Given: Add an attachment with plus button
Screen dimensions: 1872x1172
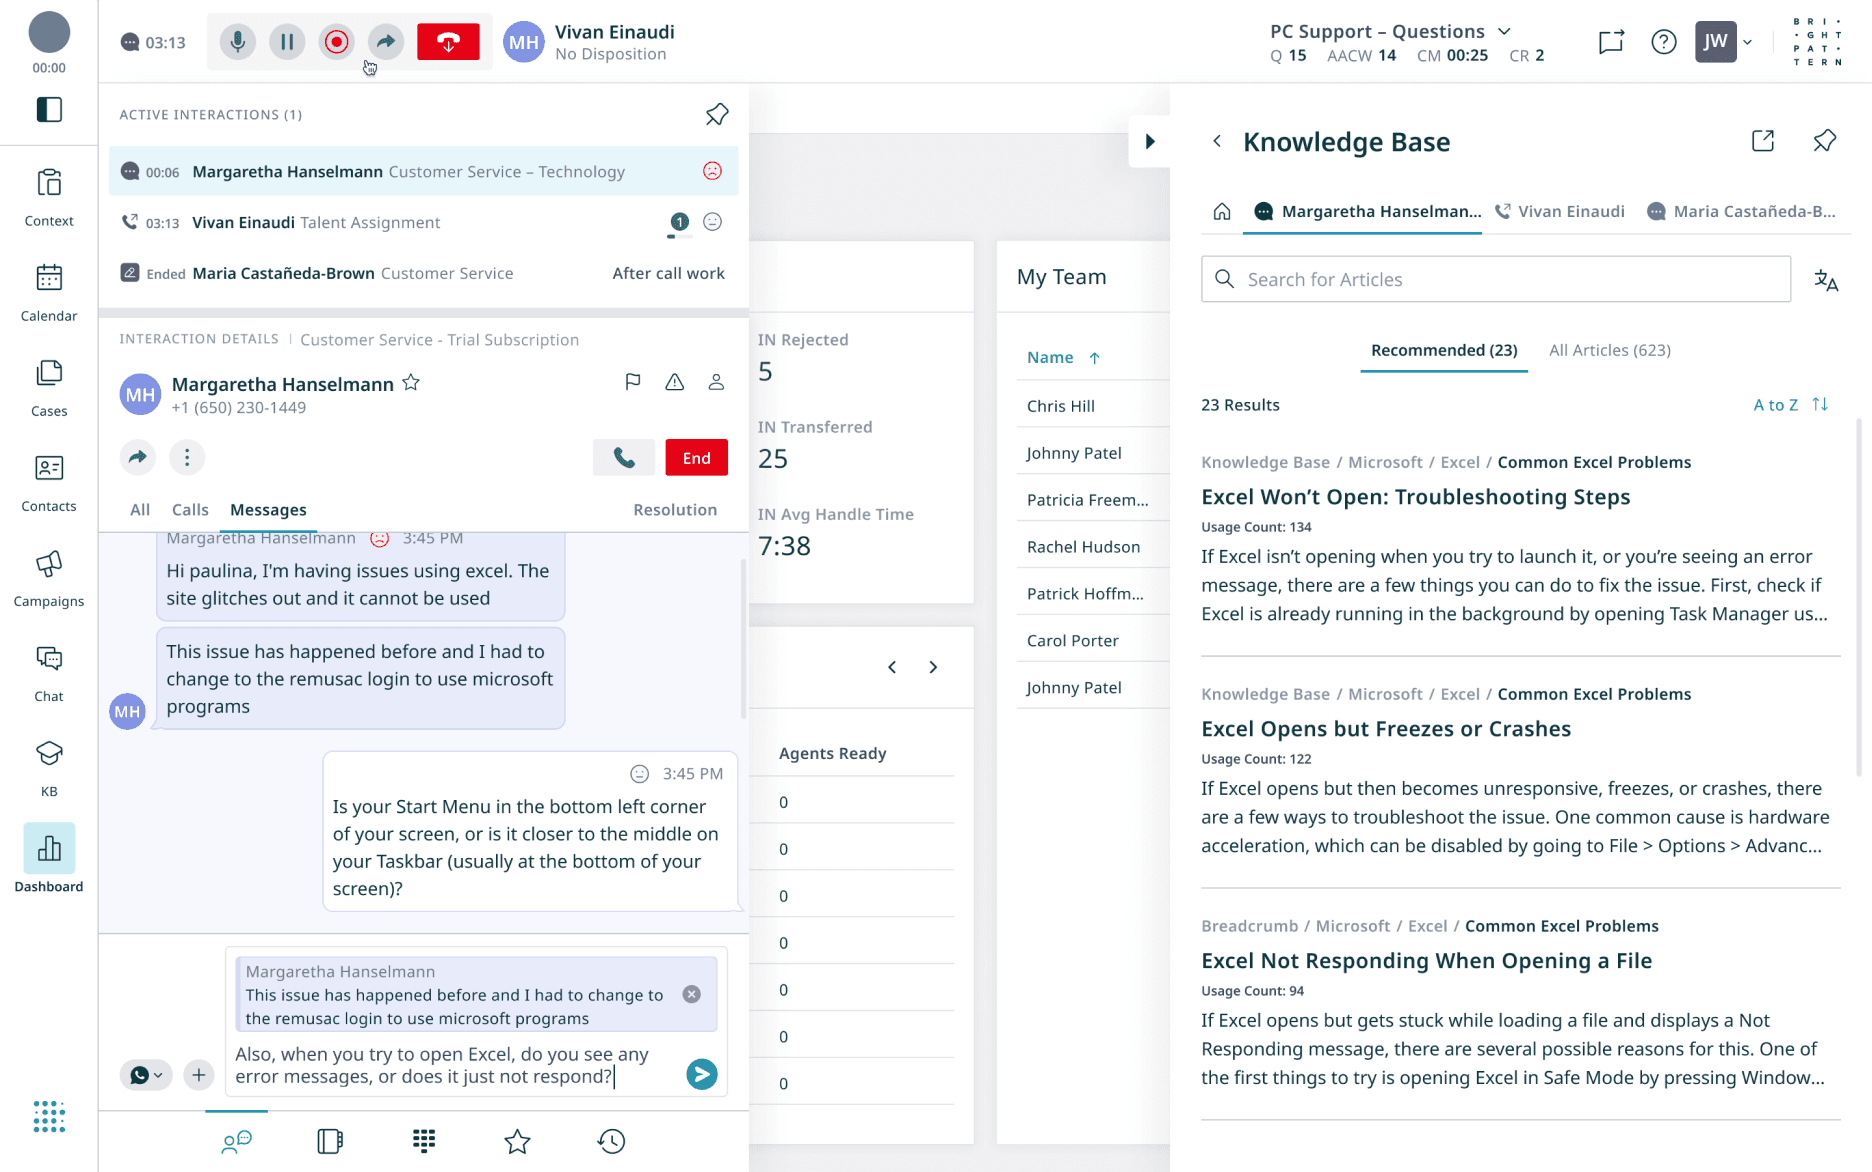Looking at the screenshot, I should coord(199,1075).
